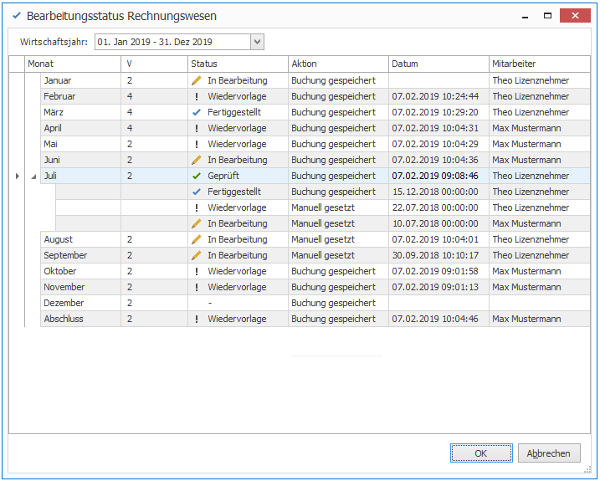
Task: Select the Januar row
Action: click(315, 80)
